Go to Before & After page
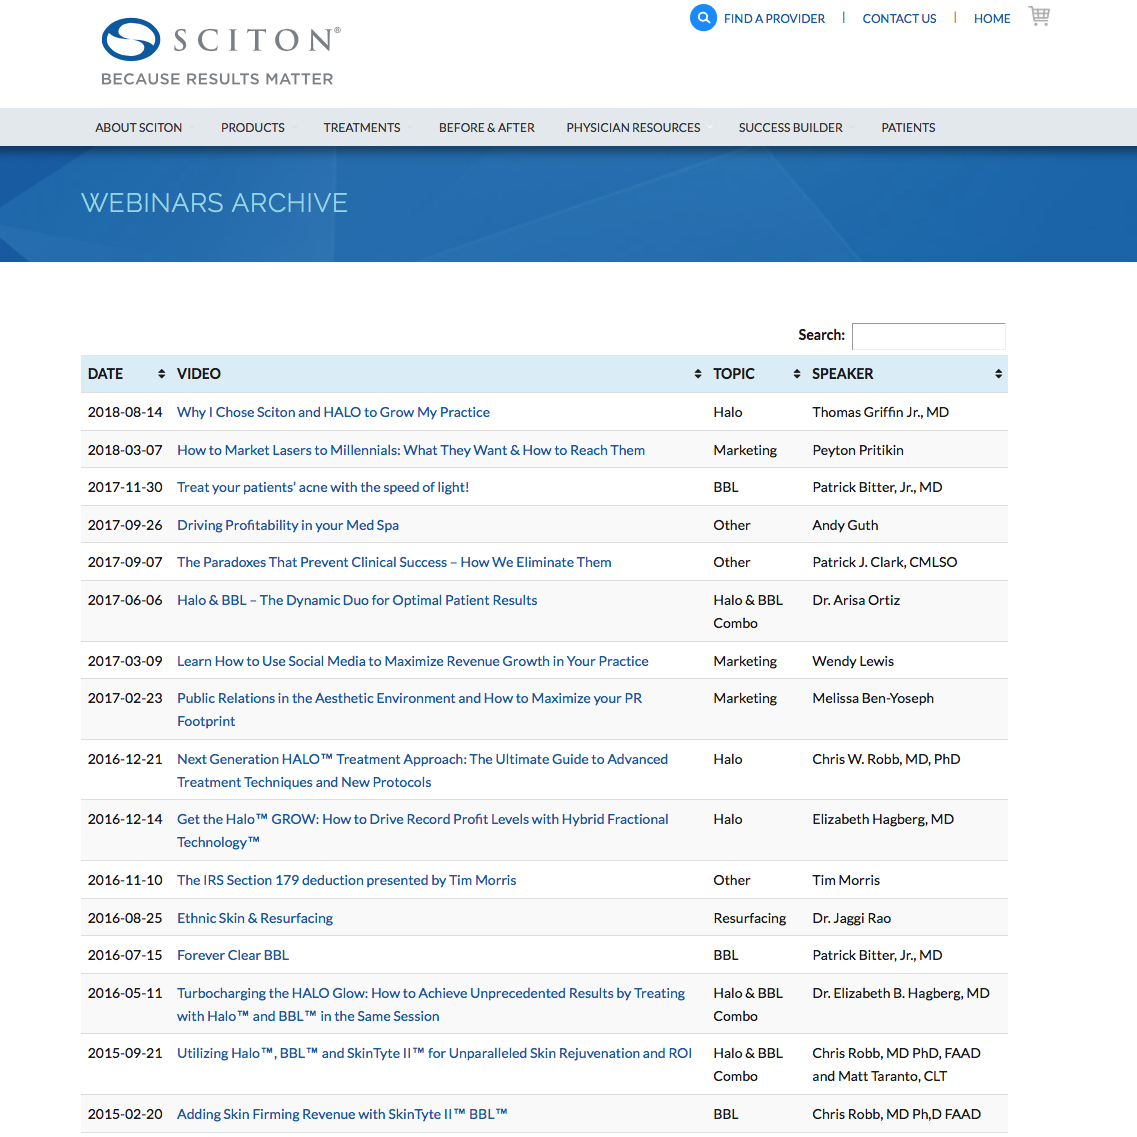 (x=487, y=128)
